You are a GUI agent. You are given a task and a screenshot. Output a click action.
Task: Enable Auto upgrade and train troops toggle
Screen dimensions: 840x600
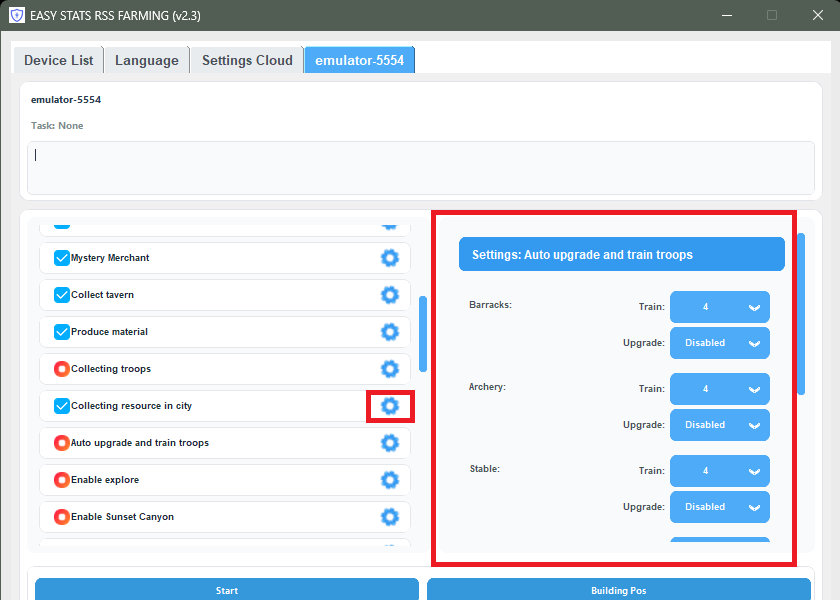point(62,442)
